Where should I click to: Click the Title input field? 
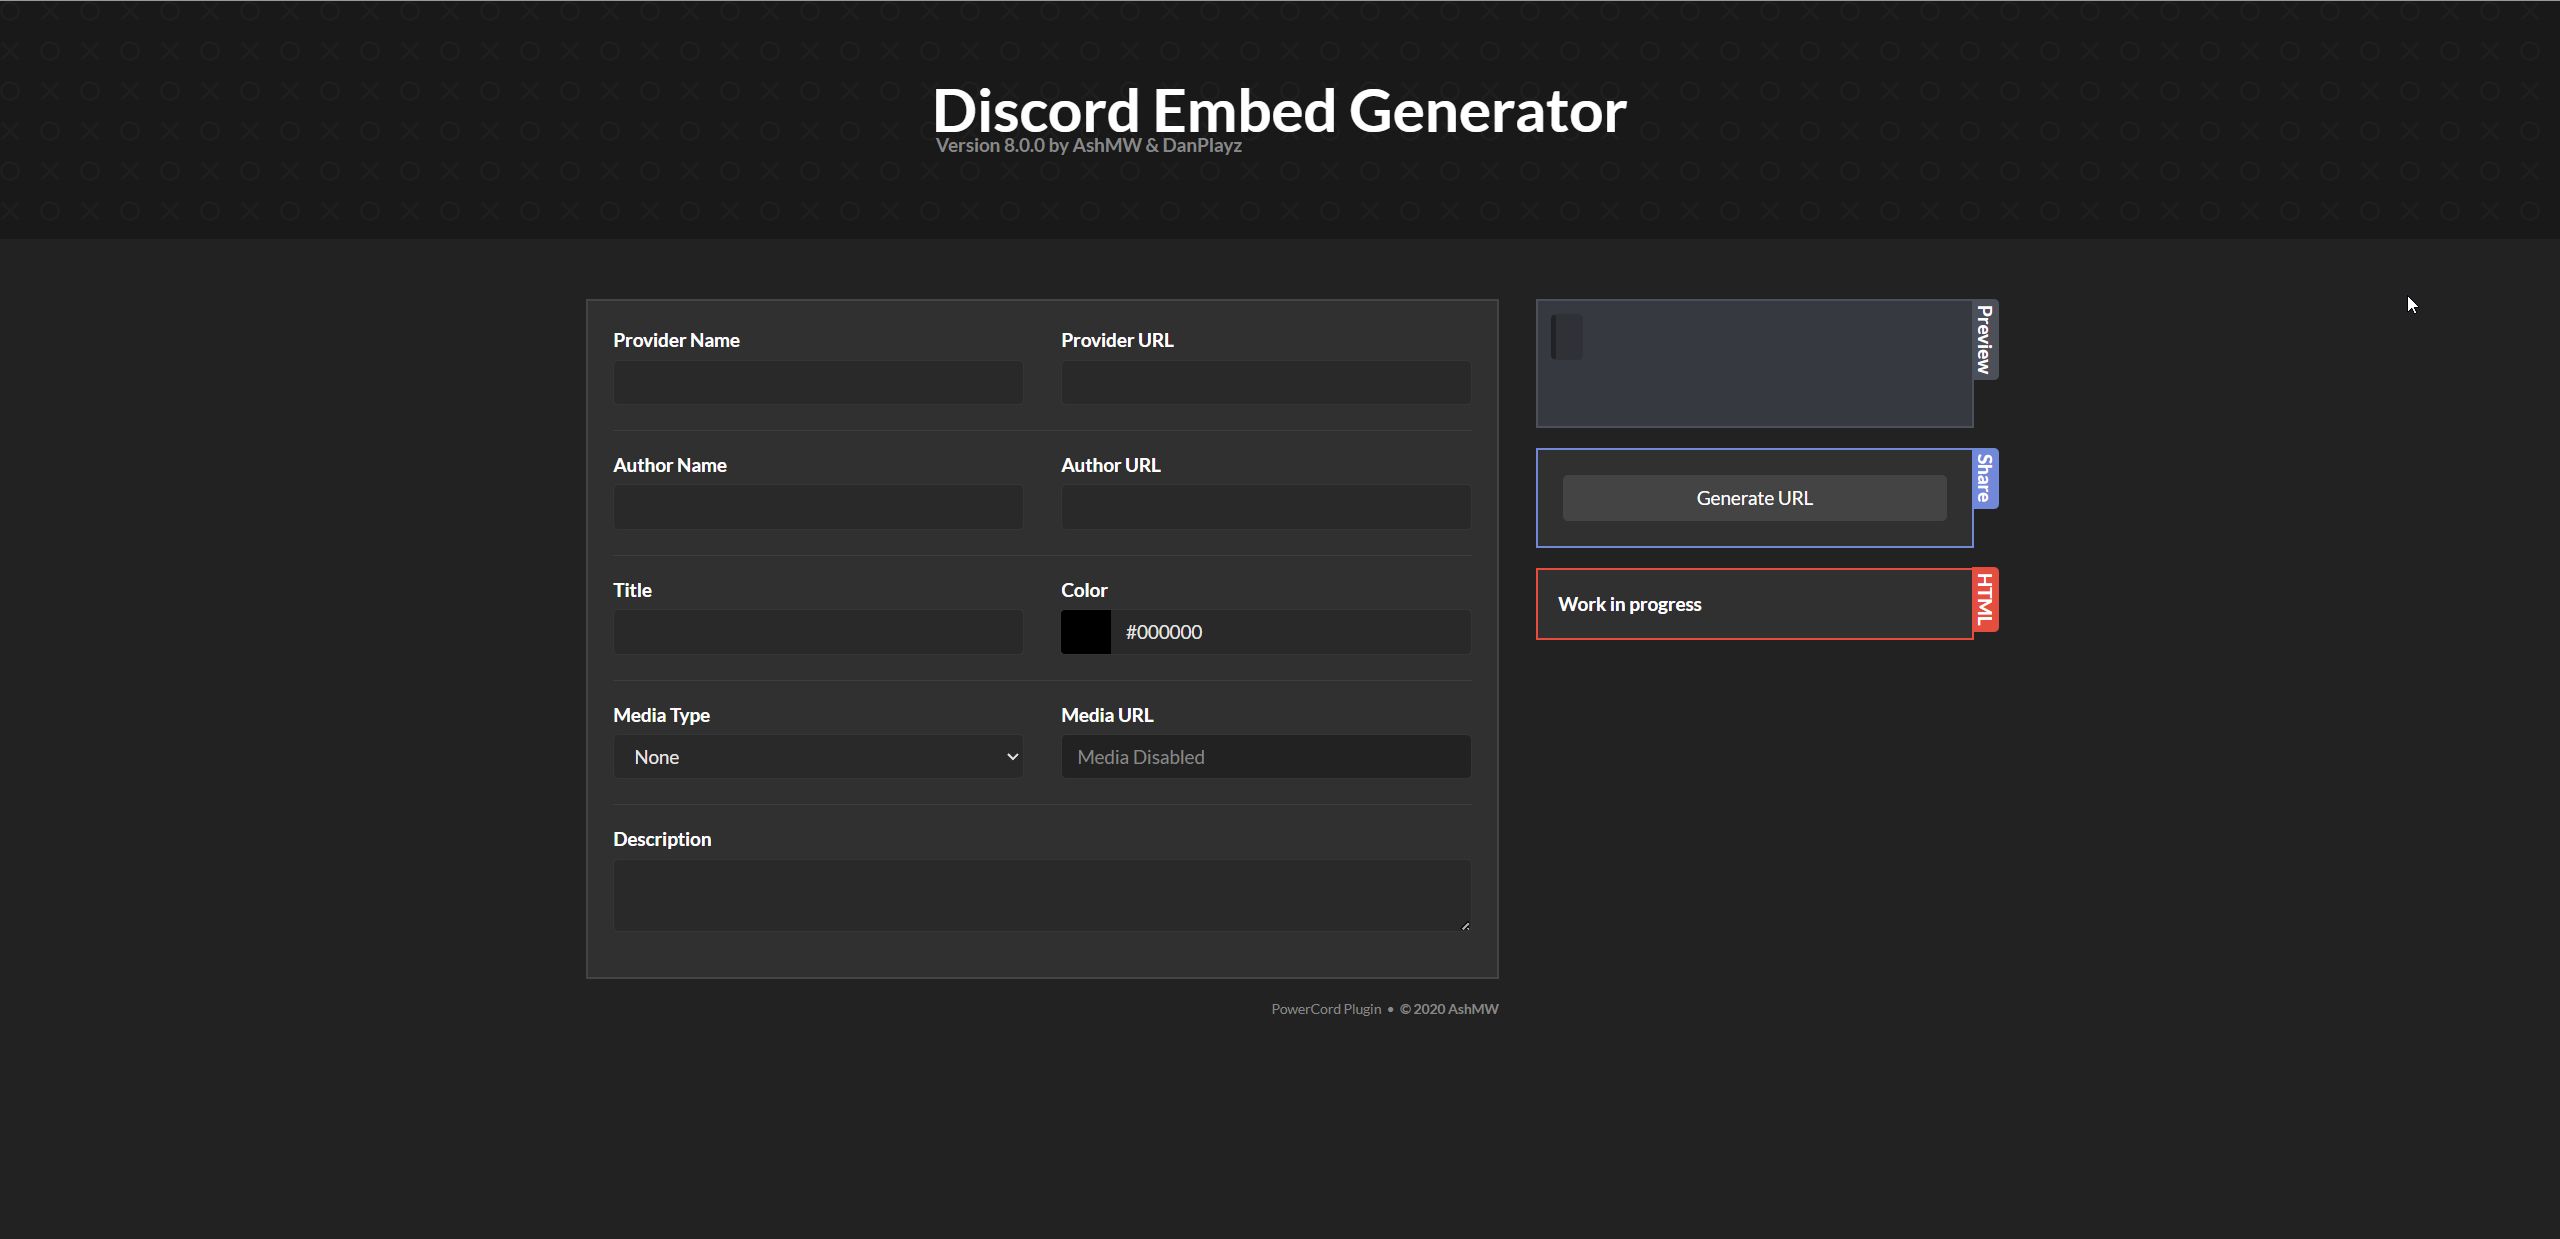[x=817, y=632]
